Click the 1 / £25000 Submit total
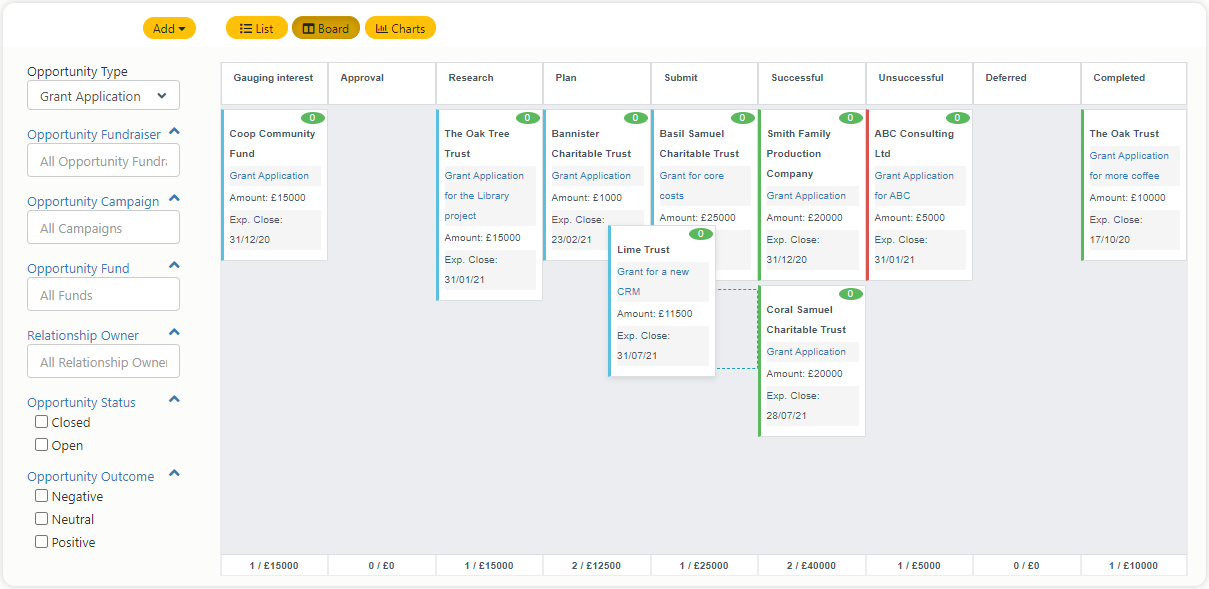Viewport: 1209px width, 589px height. pyautogui.click(x=704, y=566)
